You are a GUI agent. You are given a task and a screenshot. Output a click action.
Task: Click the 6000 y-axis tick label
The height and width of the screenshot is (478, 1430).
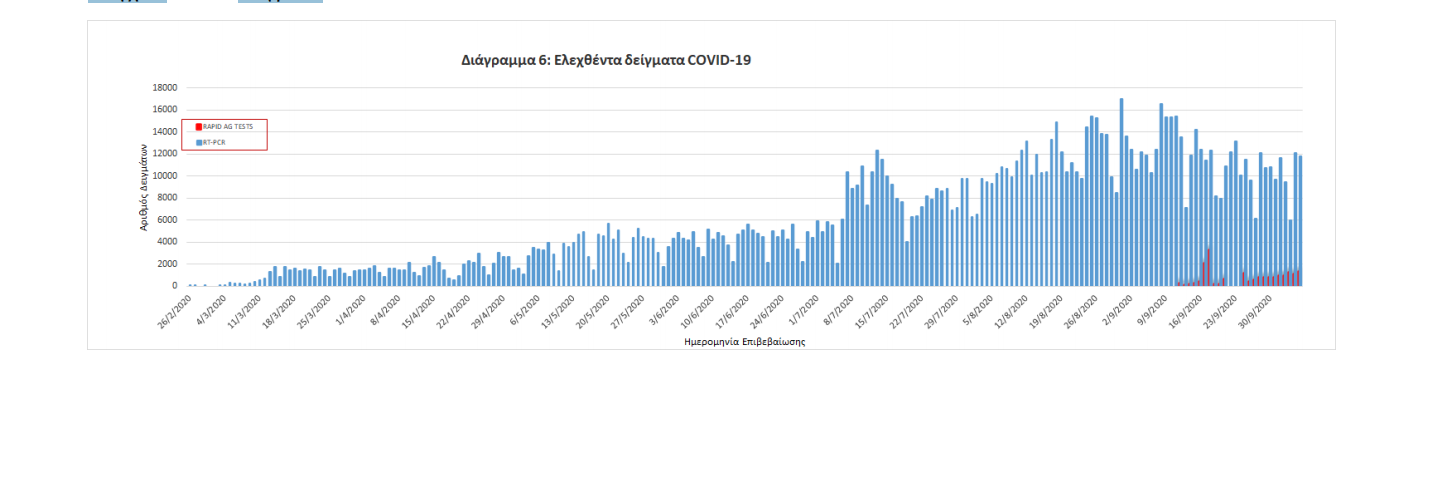[168, 220]
